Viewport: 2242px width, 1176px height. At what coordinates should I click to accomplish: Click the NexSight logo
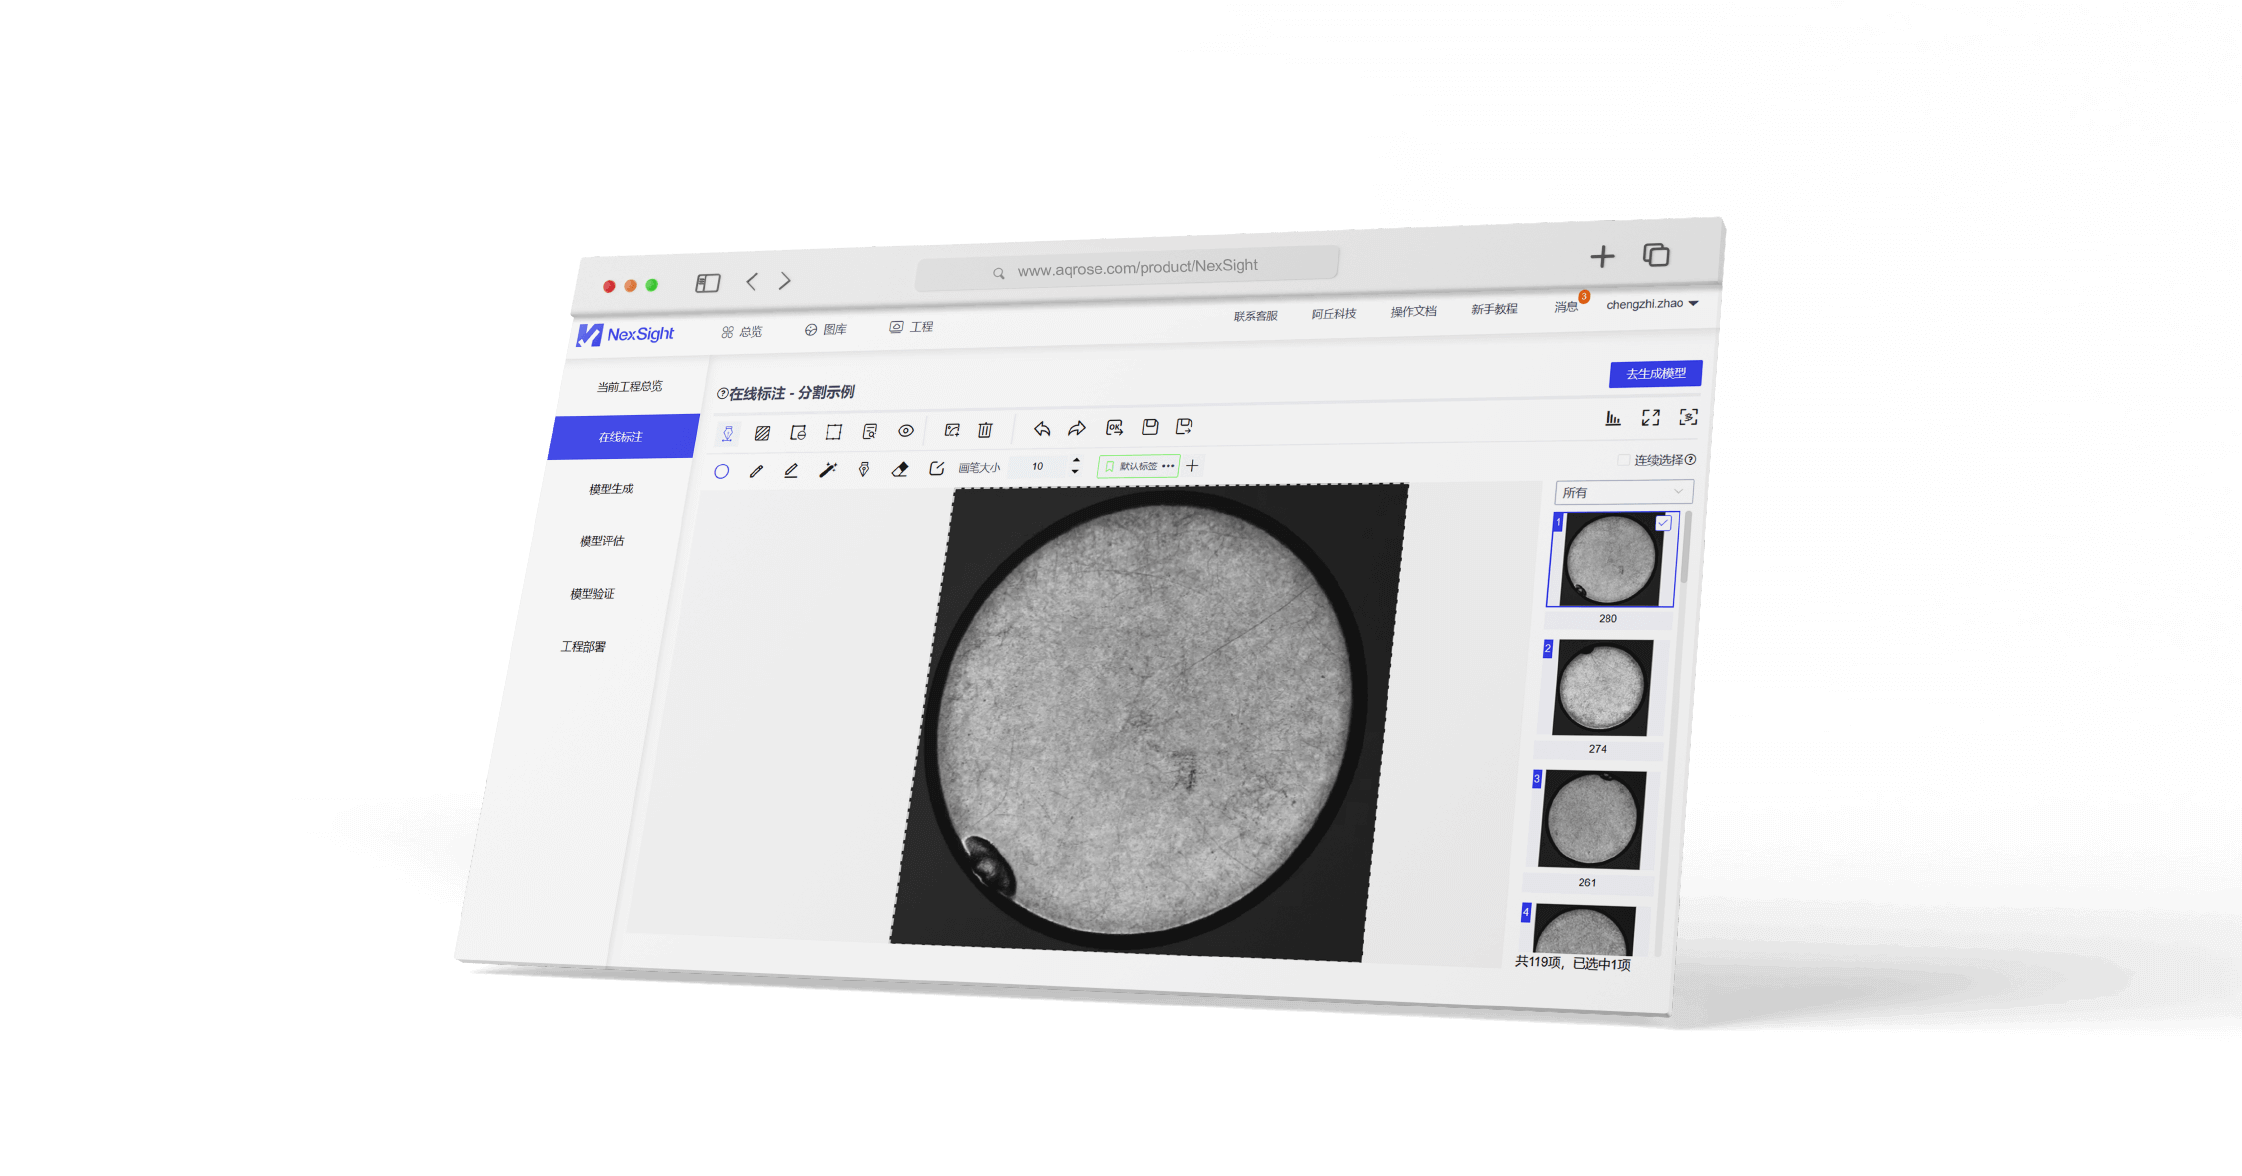click(626, 334)
